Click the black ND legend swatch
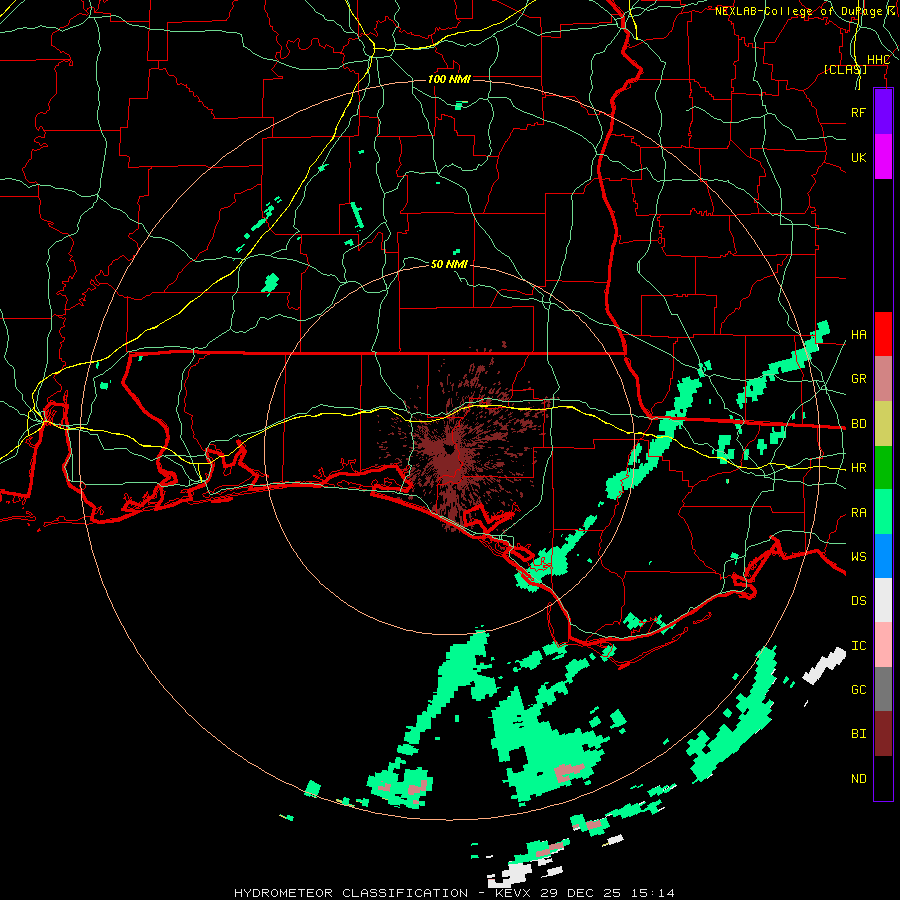 pyautogui.click(x=883, y=778)
